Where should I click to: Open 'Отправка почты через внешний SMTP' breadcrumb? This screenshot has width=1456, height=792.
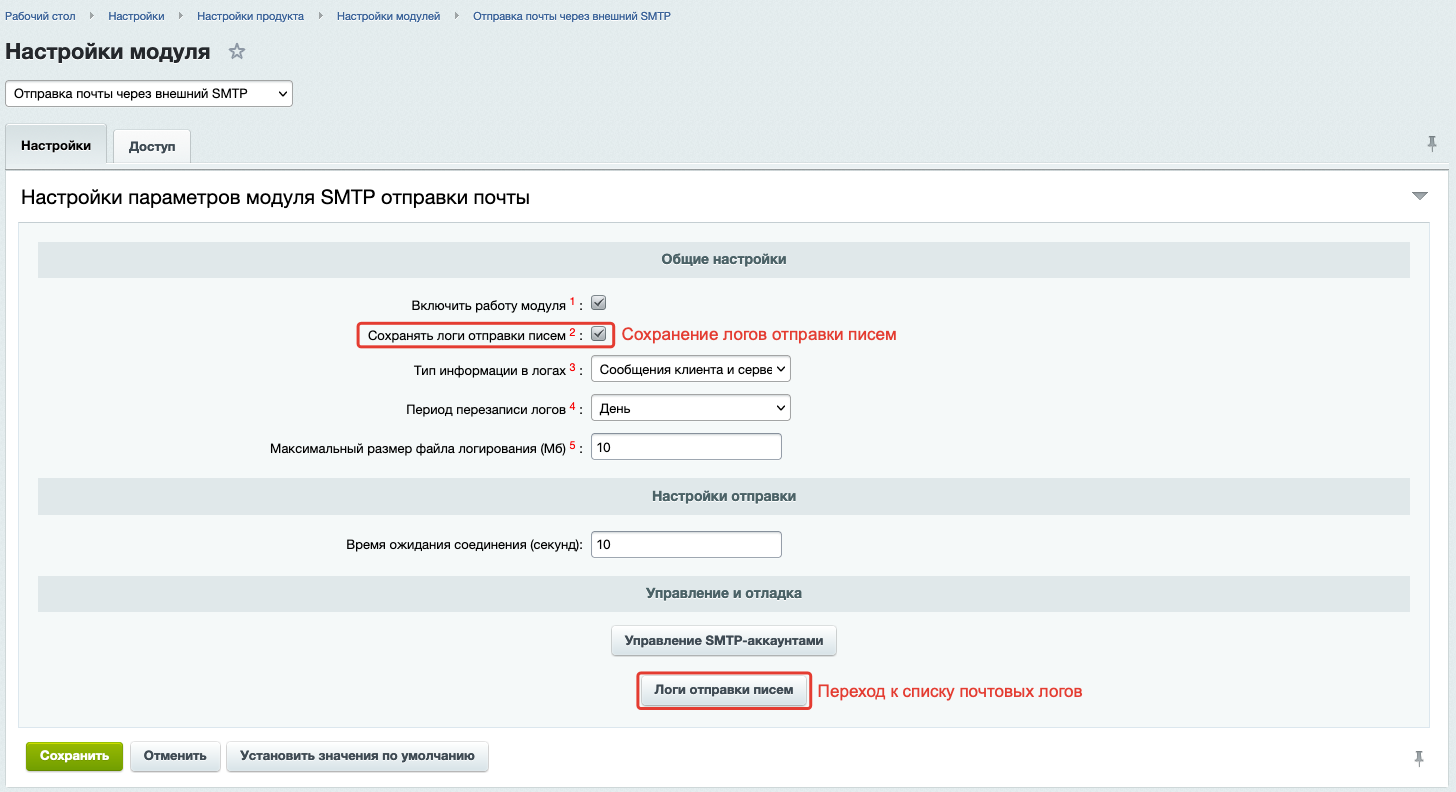point(571,16)
